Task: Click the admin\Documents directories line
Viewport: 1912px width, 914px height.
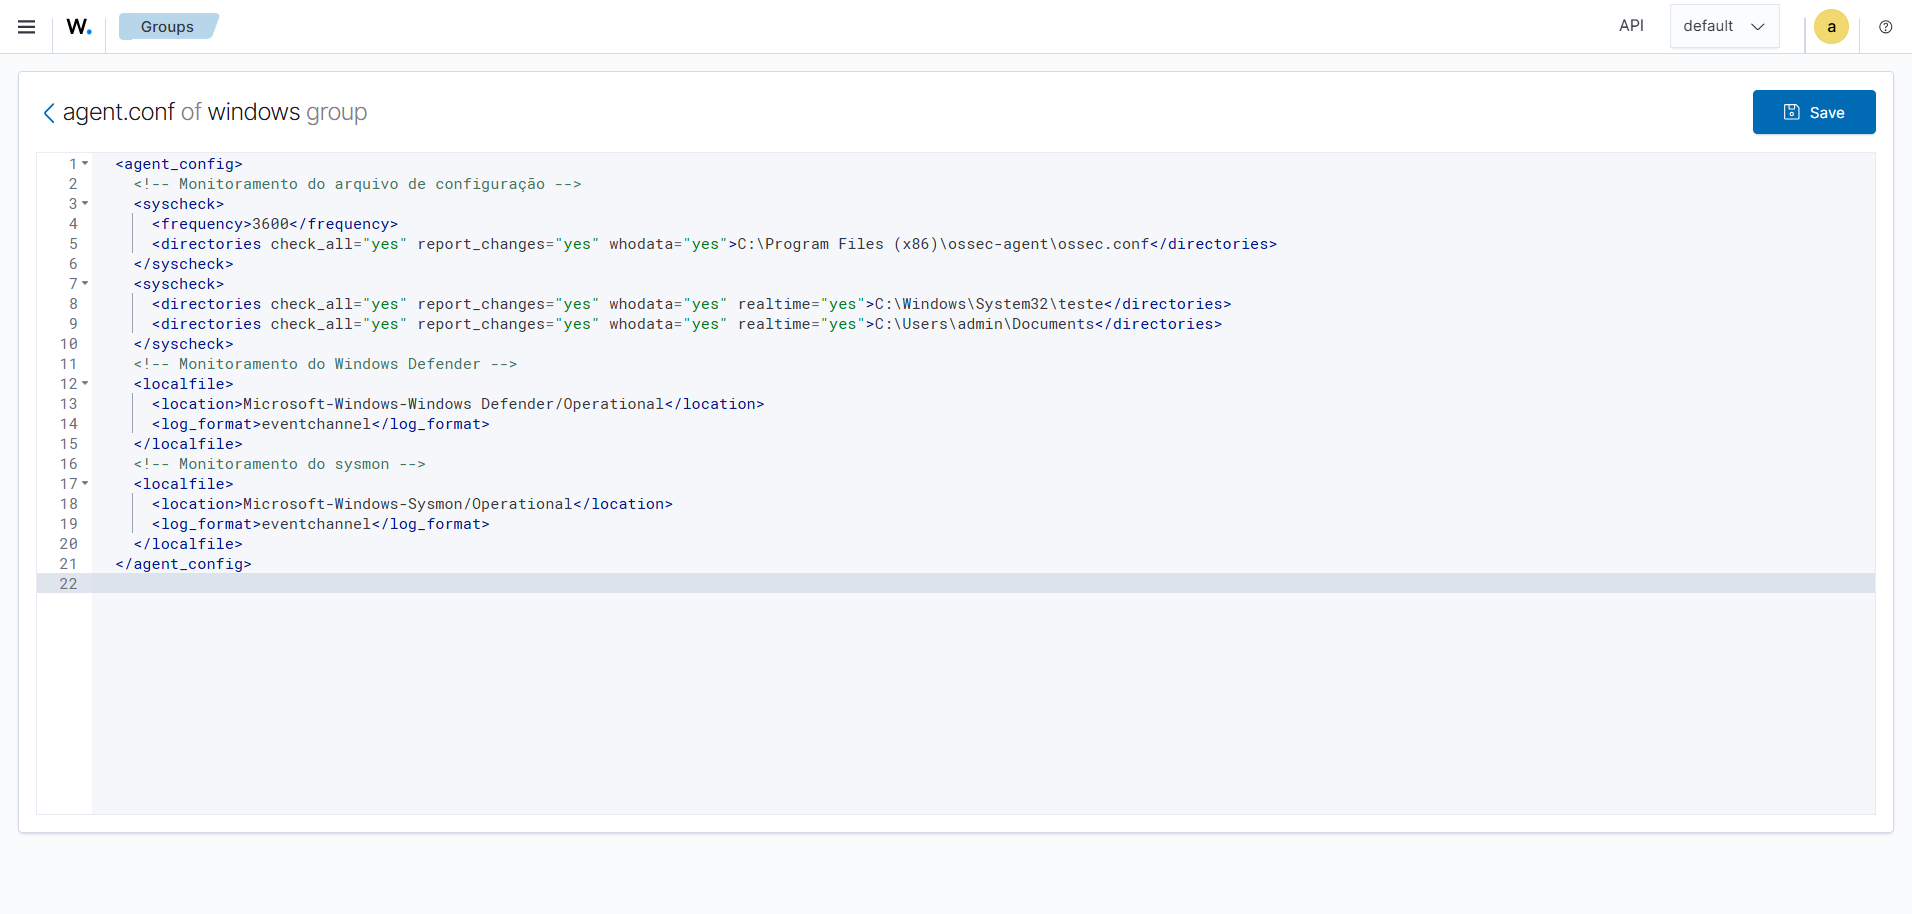Action: pyautogui.click(x=687, y=324)
